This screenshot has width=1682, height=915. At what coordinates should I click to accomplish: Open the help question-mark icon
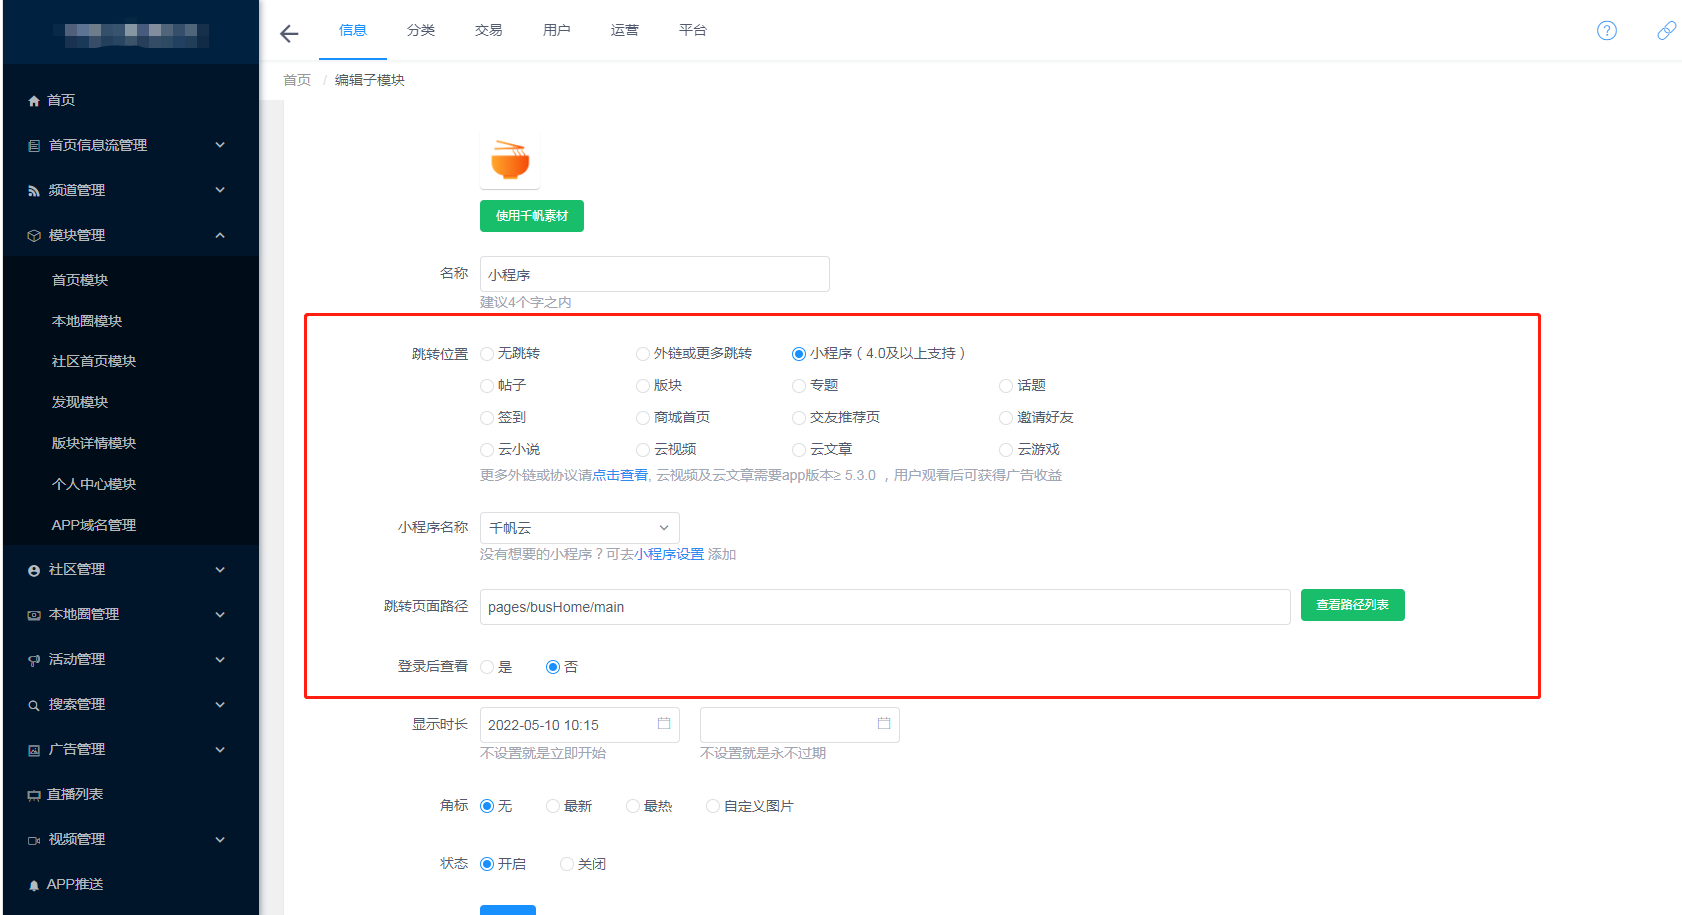pyautogui.click(x=1607, y=30)
